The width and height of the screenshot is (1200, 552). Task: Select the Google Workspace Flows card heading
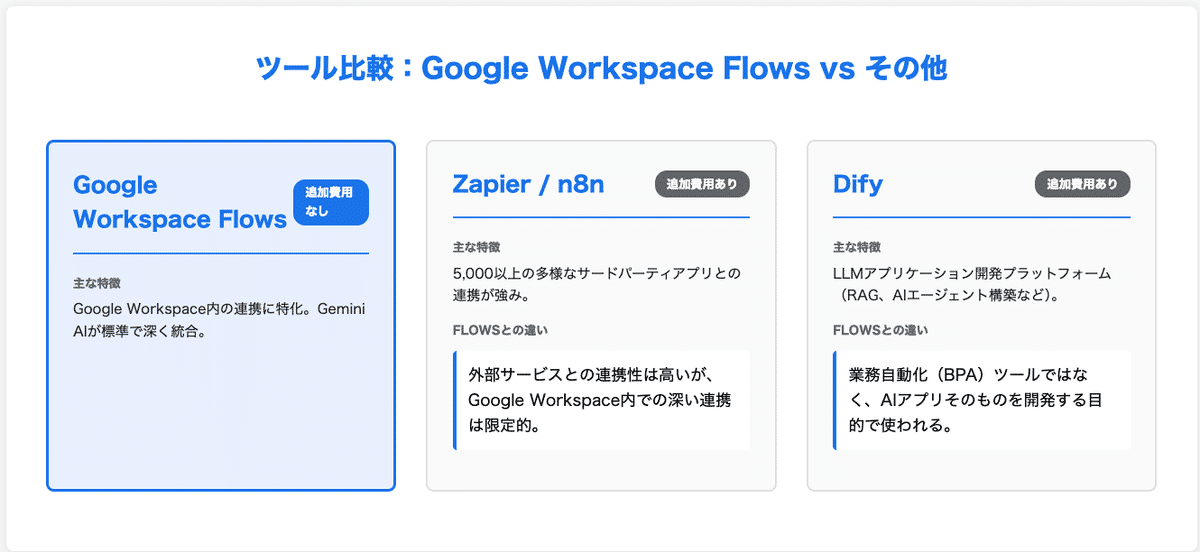coord(180,202)
